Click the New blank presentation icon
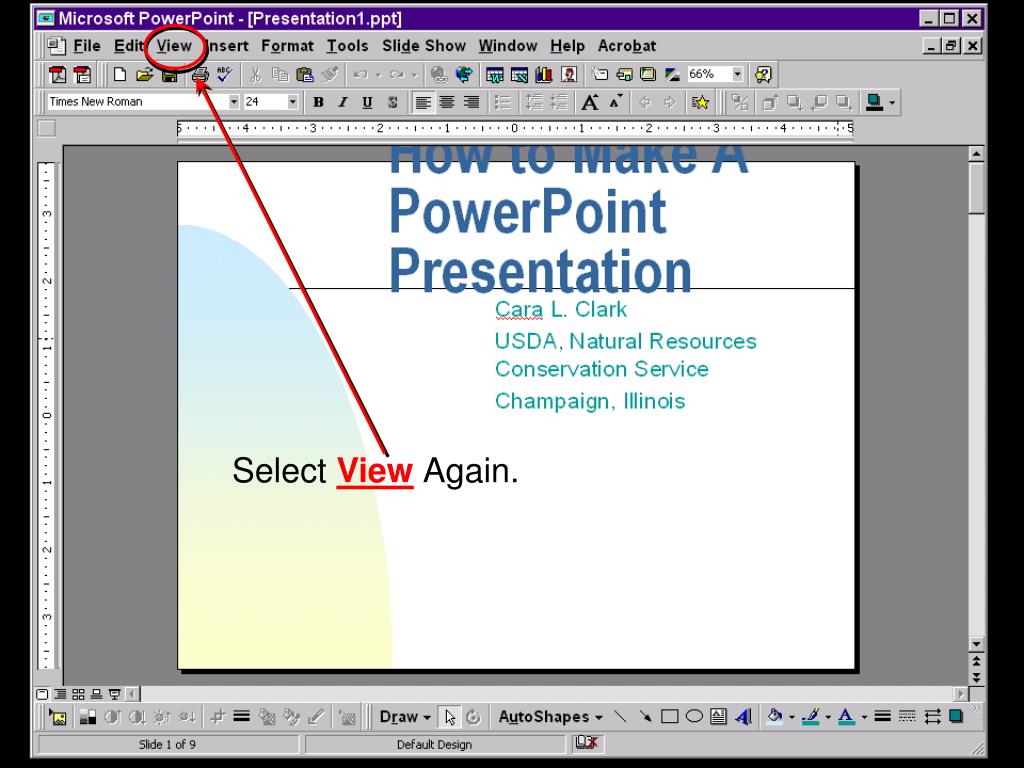 click(x=120, y=74)
